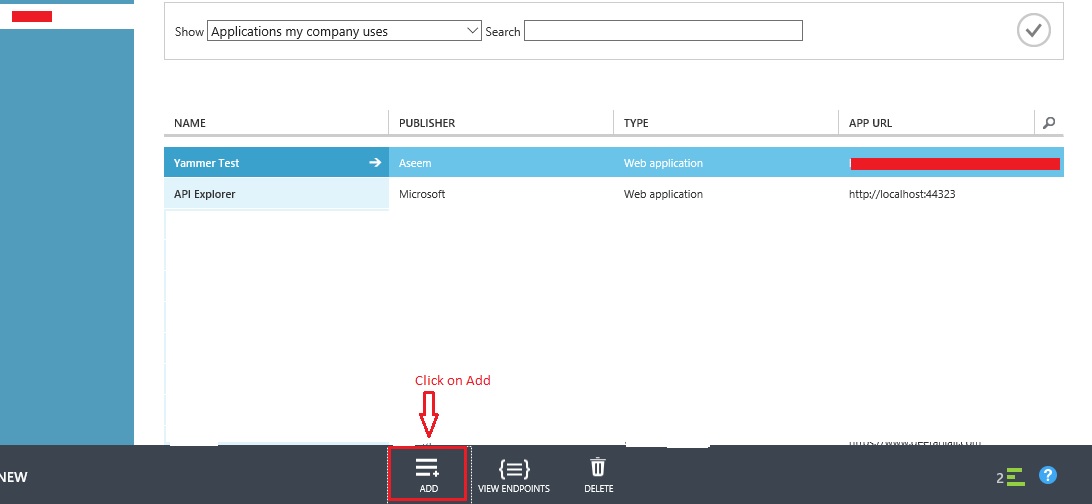This screenshot has height=504, width=1092.
Task: Click Web application in Yammer Test row
Action: pyautogui.click(x=663, y=163)
